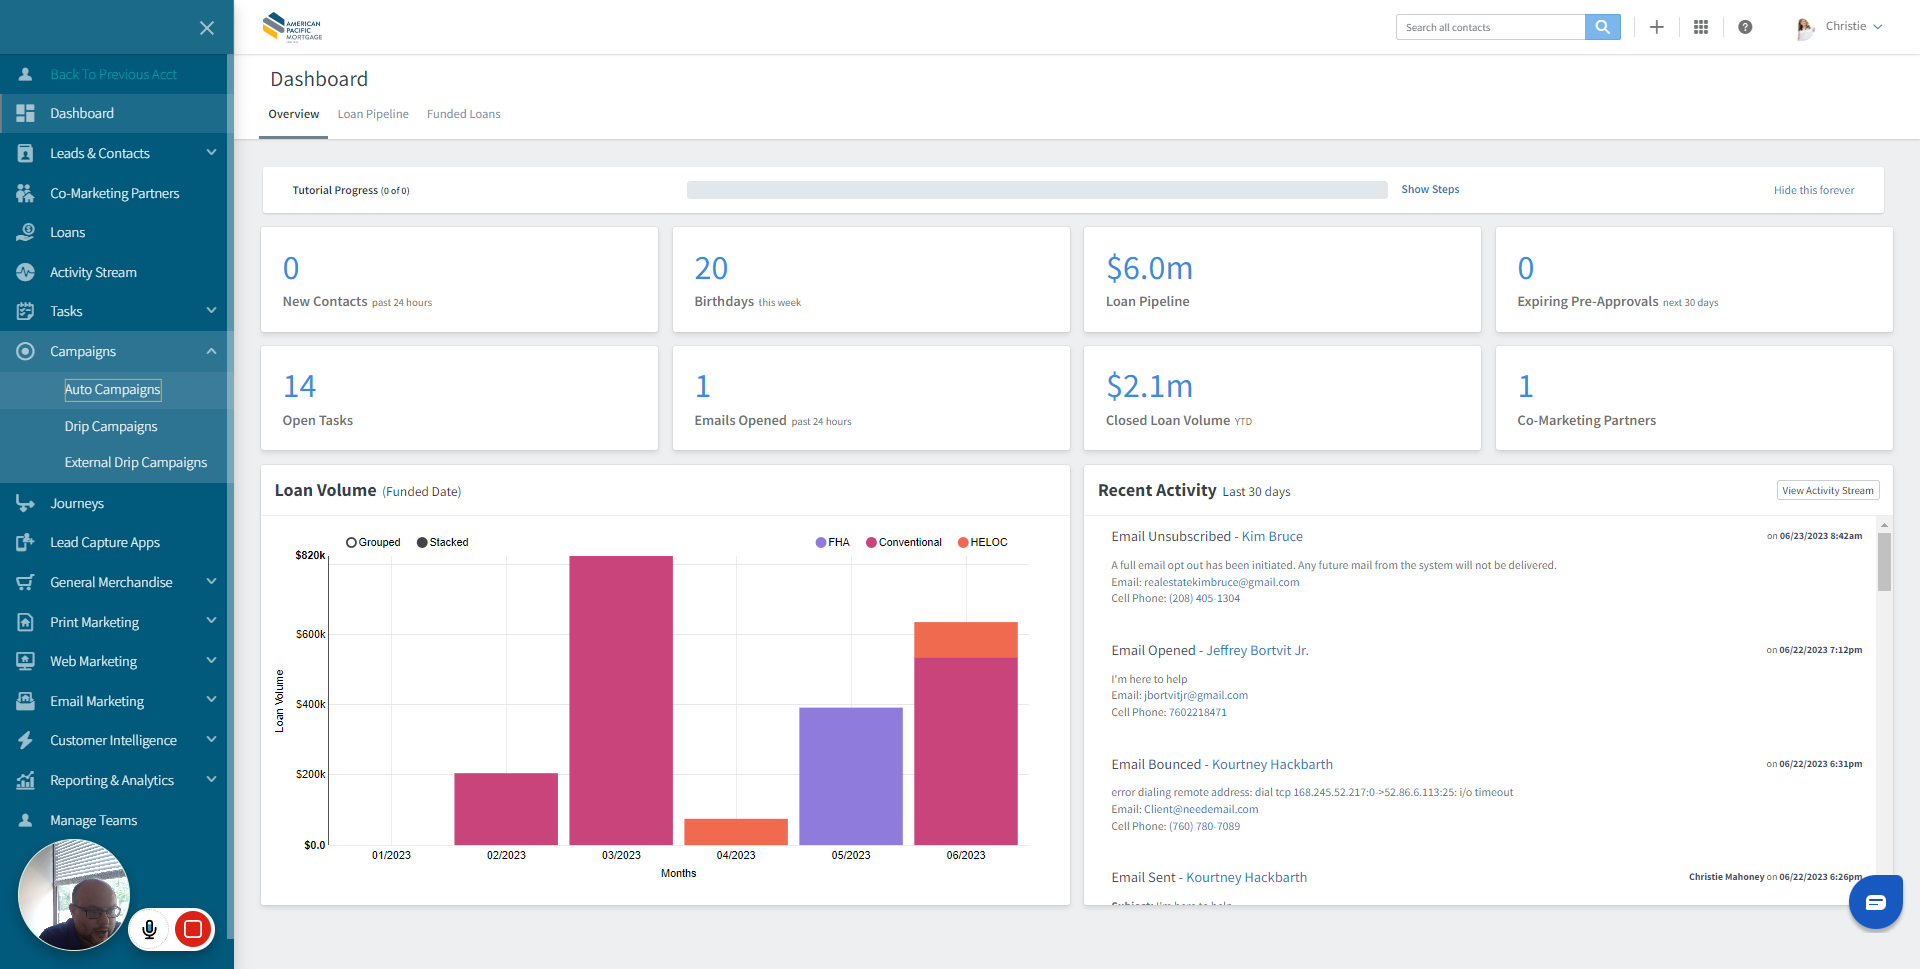Click the Show Steps link
This screenshot has height=969, width=1920.
coord(1430,189)
